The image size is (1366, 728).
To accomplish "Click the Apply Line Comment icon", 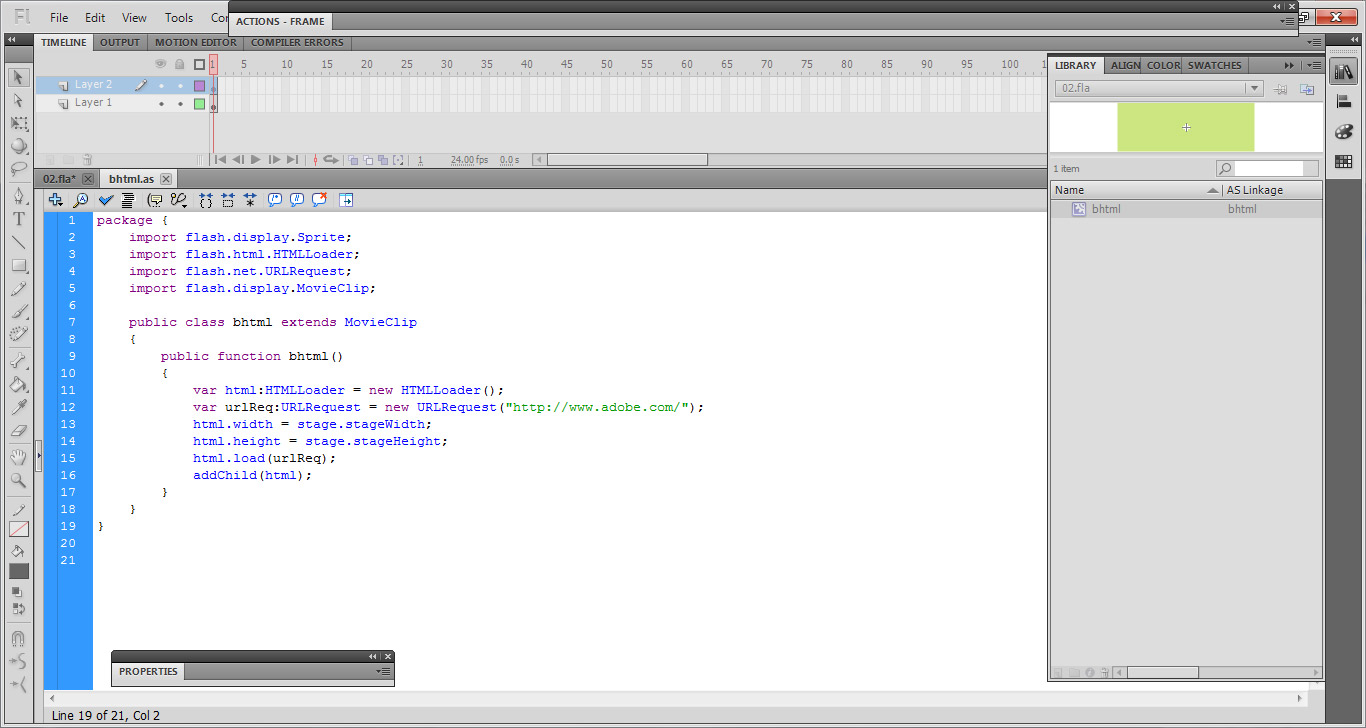I will [297, 200].
